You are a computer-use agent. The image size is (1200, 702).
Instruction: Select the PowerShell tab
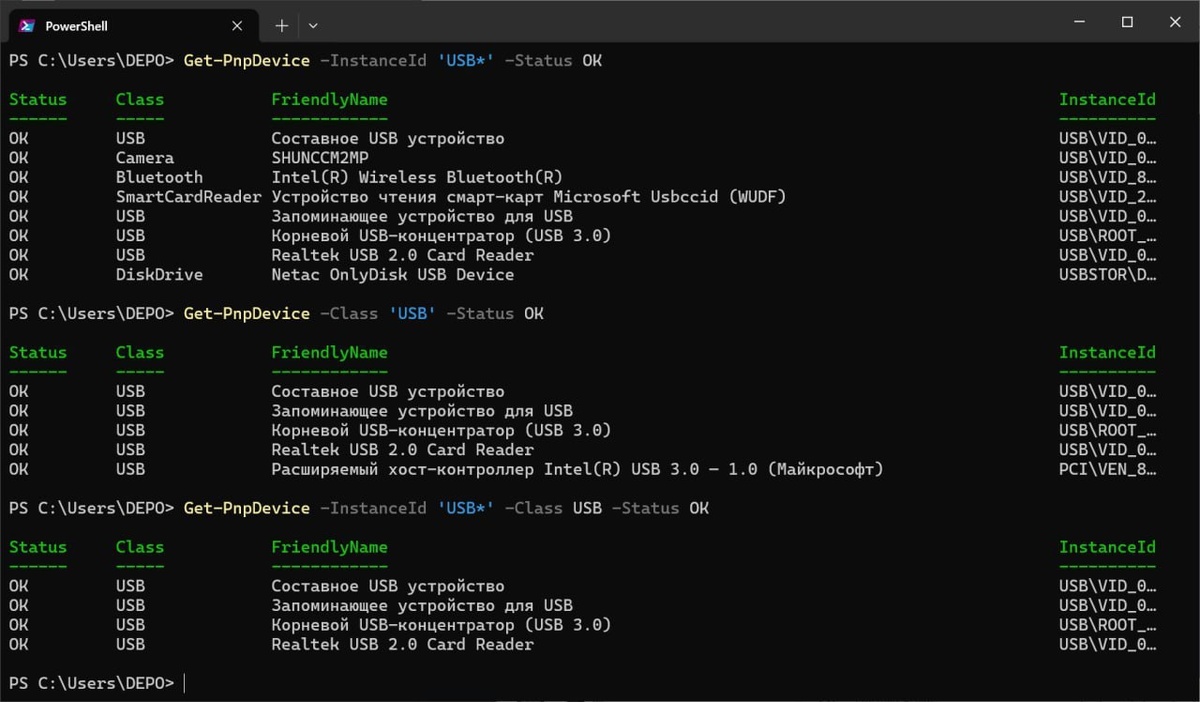pyautogui.click(x=134, y=26)
